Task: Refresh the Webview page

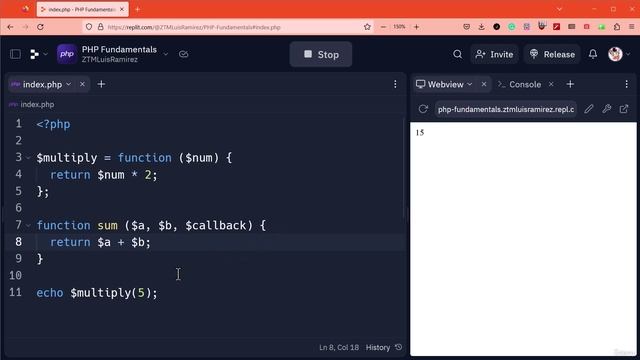Action: (x=423, y=109)
